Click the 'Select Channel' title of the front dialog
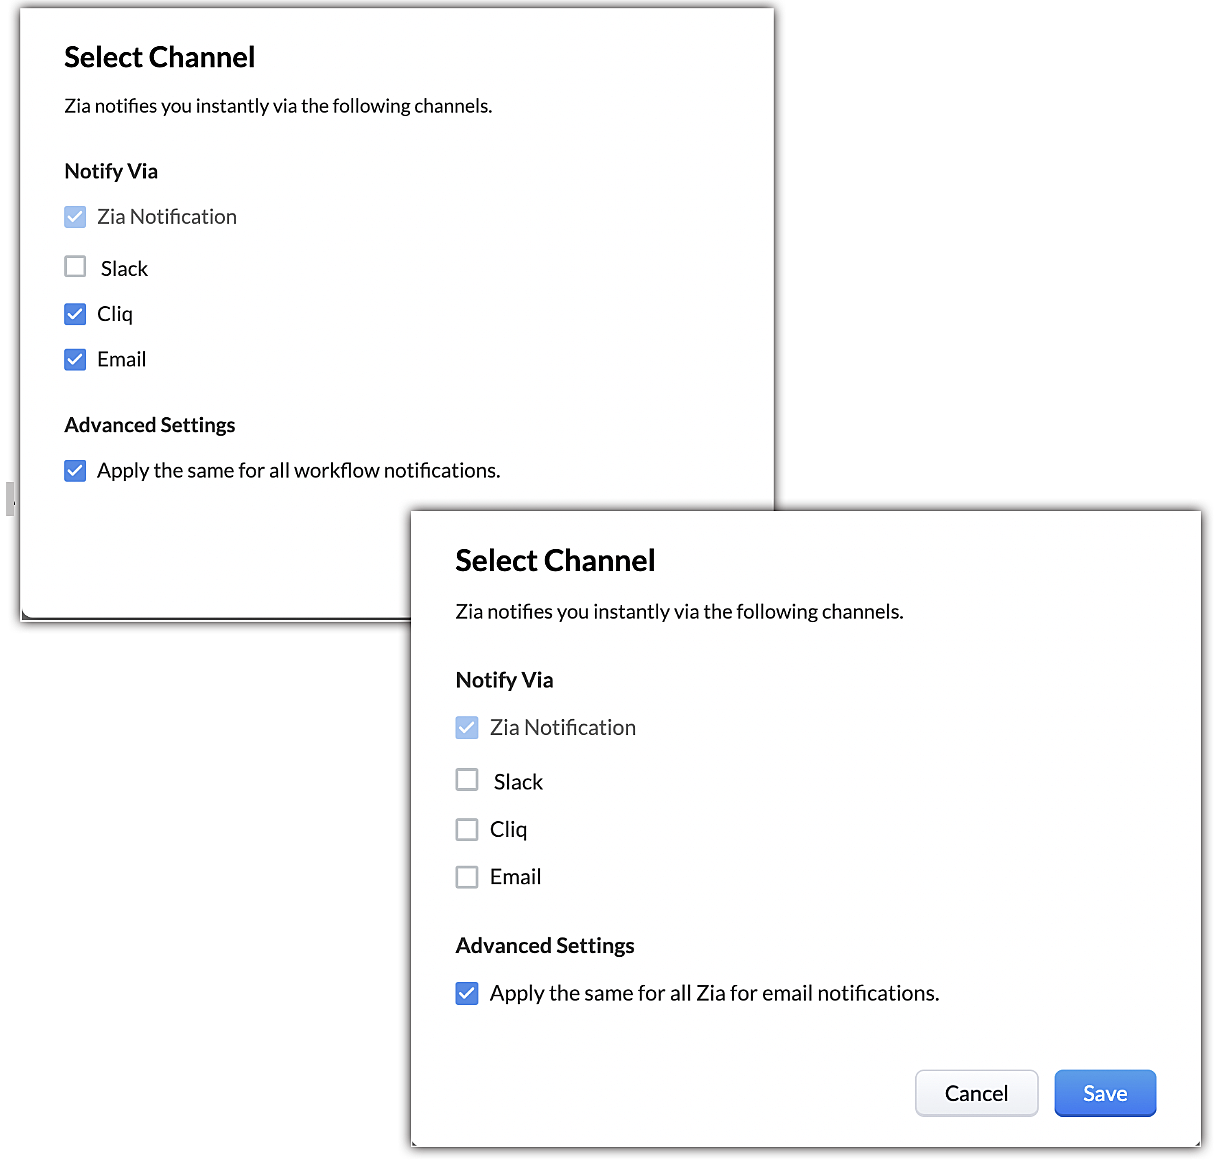Image resolution: width=1214 pixels, height=1160 pixels. (x=555, y=560)
